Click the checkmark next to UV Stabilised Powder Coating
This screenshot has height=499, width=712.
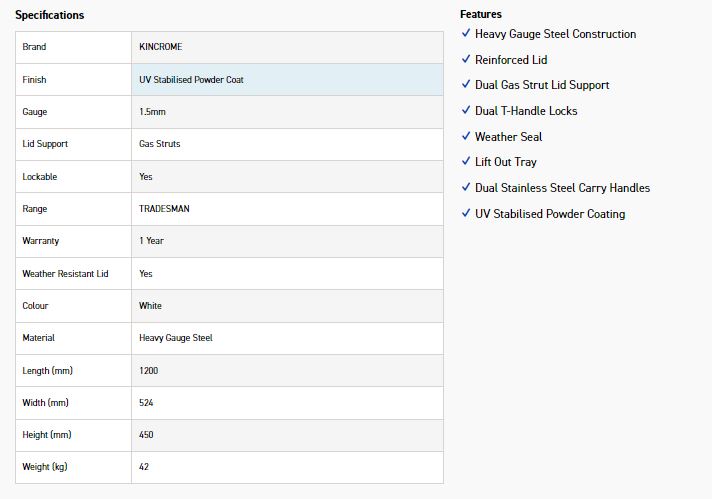[x=466, y=213]
